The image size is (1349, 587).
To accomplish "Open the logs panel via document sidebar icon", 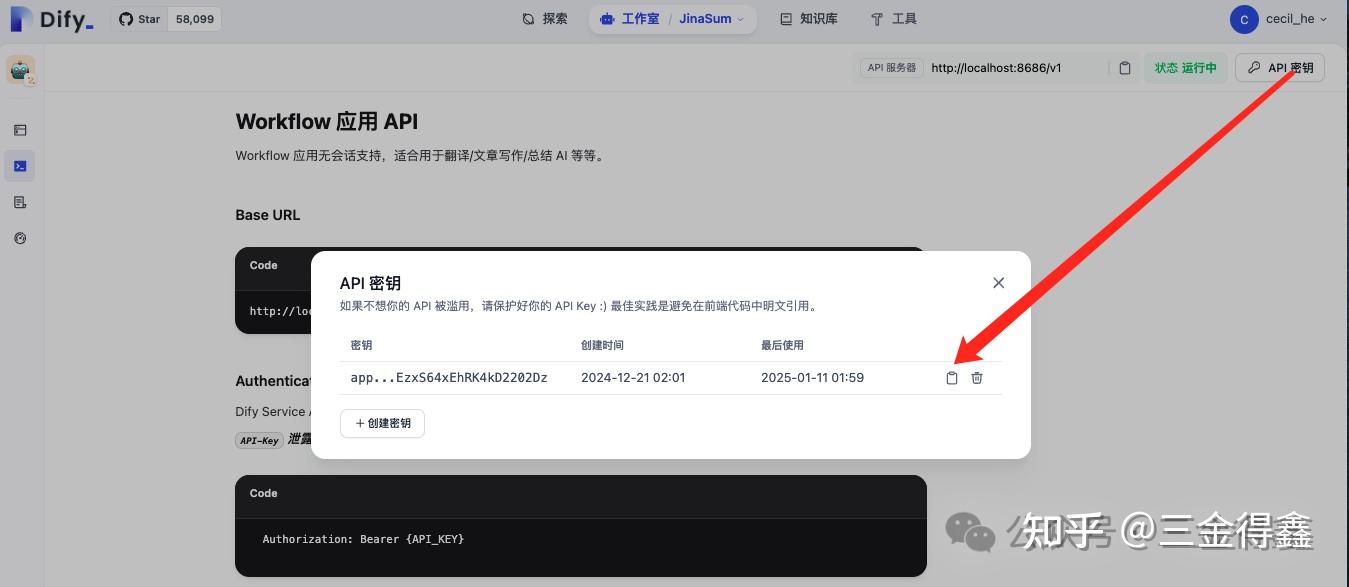I will (x=19, y=201).
